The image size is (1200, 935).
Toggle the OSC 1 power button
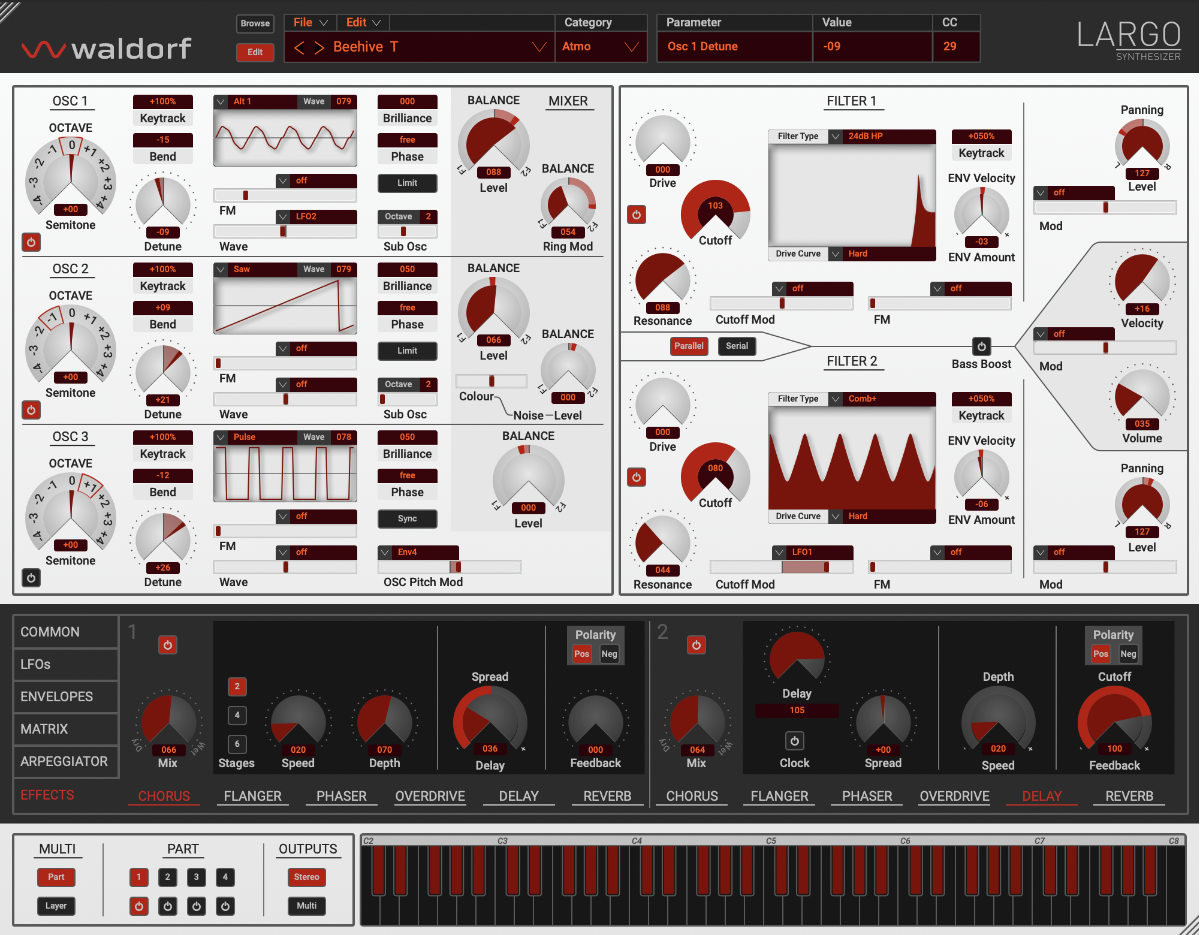pyautogui.click(x=30, y=242)
